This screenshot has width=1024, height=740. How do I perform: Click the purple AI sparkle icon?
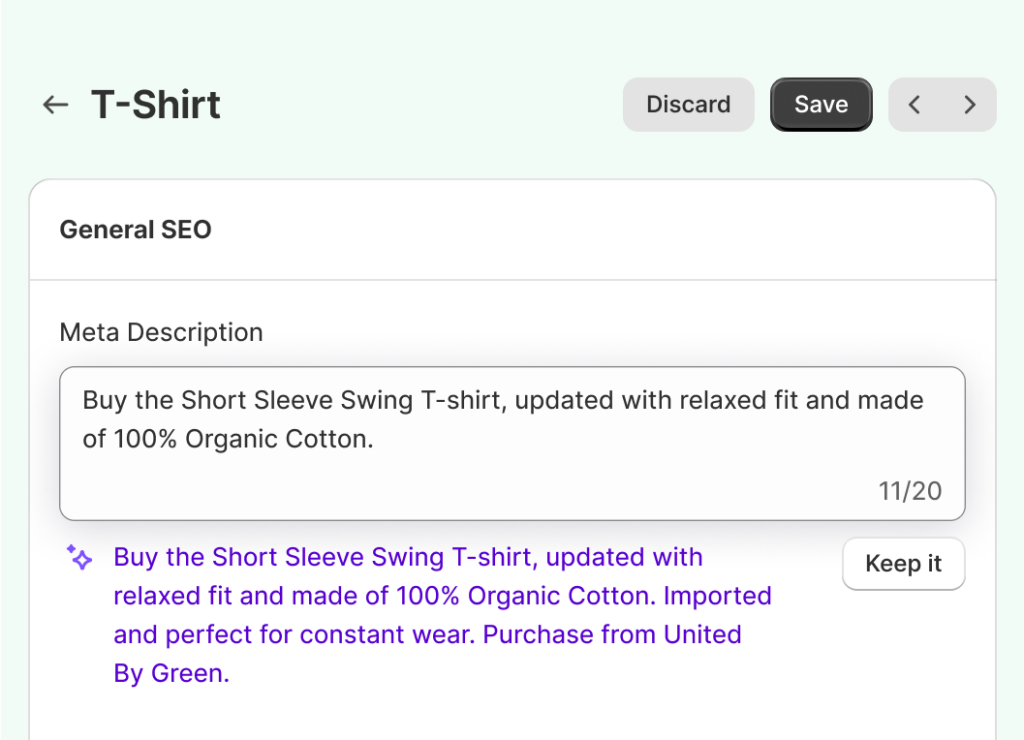click(79, 557)
